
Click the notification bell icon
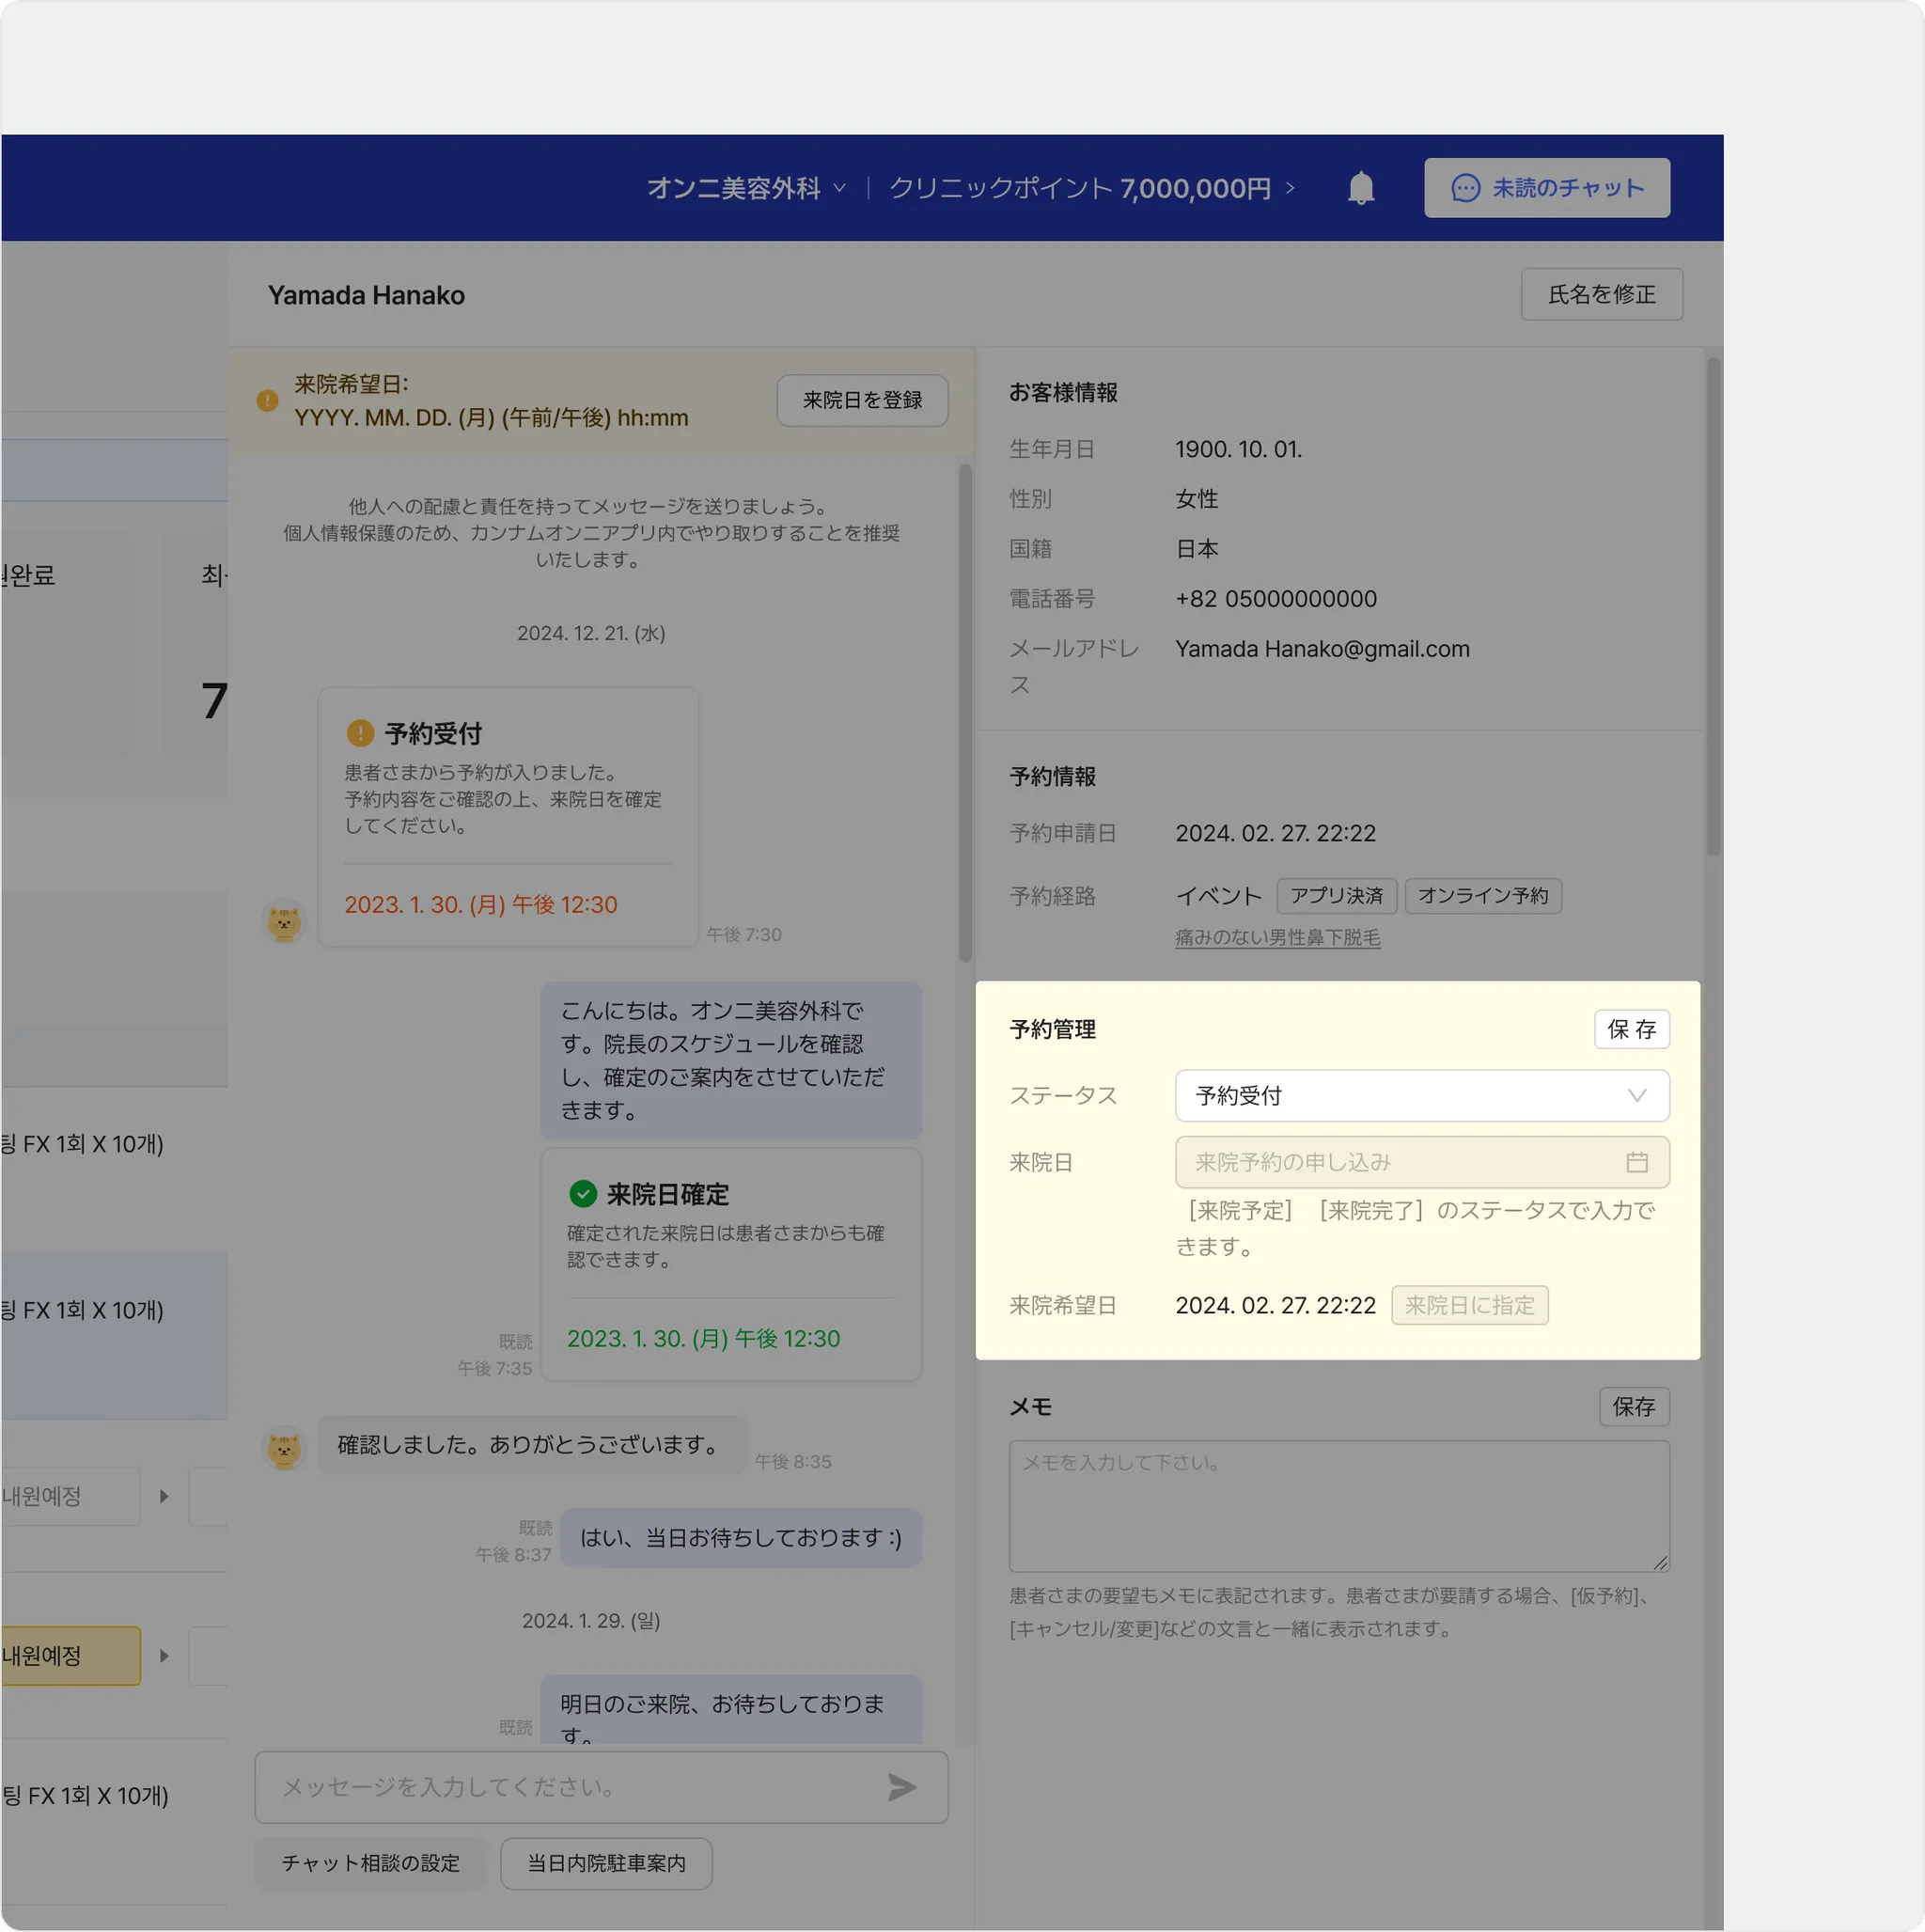(x=1360, y=188)
